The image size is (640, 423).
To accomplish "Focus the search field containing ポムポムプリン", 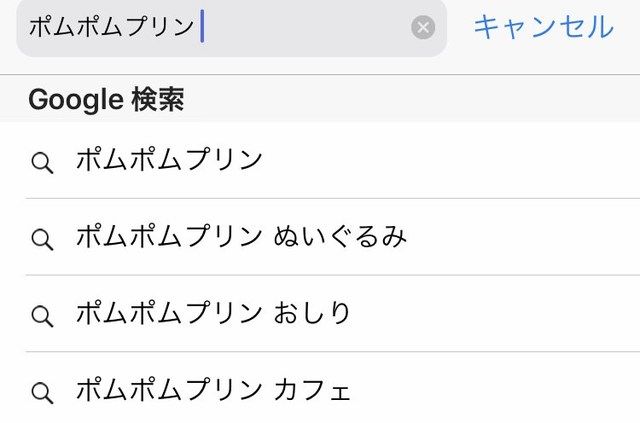I will (231, 27).
